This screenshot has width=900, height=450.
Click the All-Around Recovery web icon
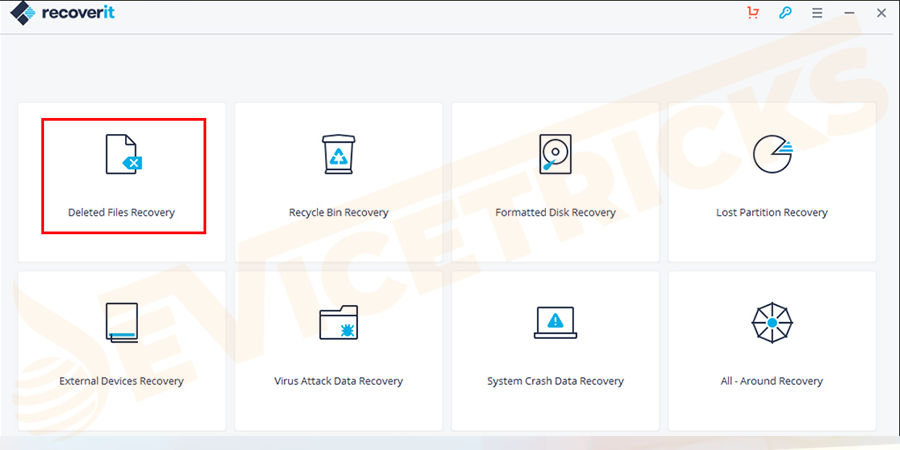[x=772, y=323]
